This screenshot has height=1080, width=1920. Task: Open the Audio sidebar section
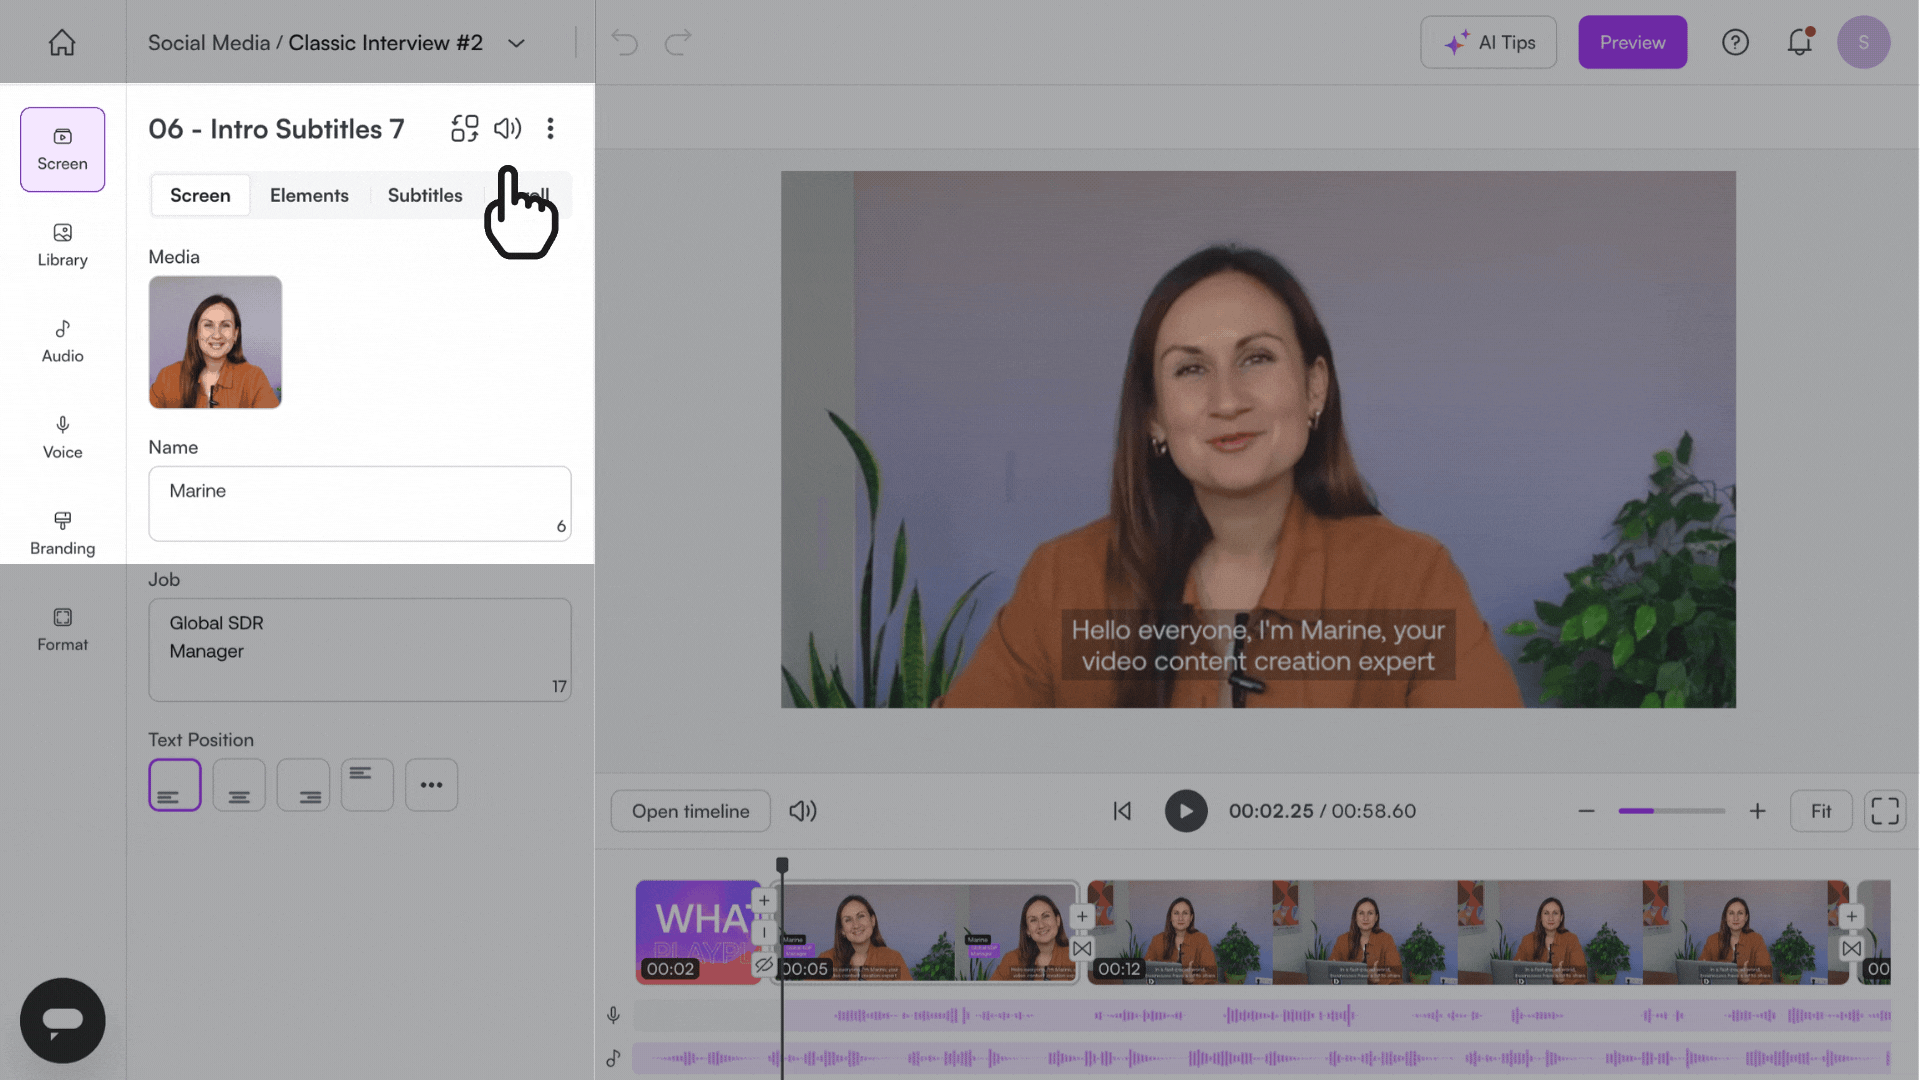coord(62,341)
